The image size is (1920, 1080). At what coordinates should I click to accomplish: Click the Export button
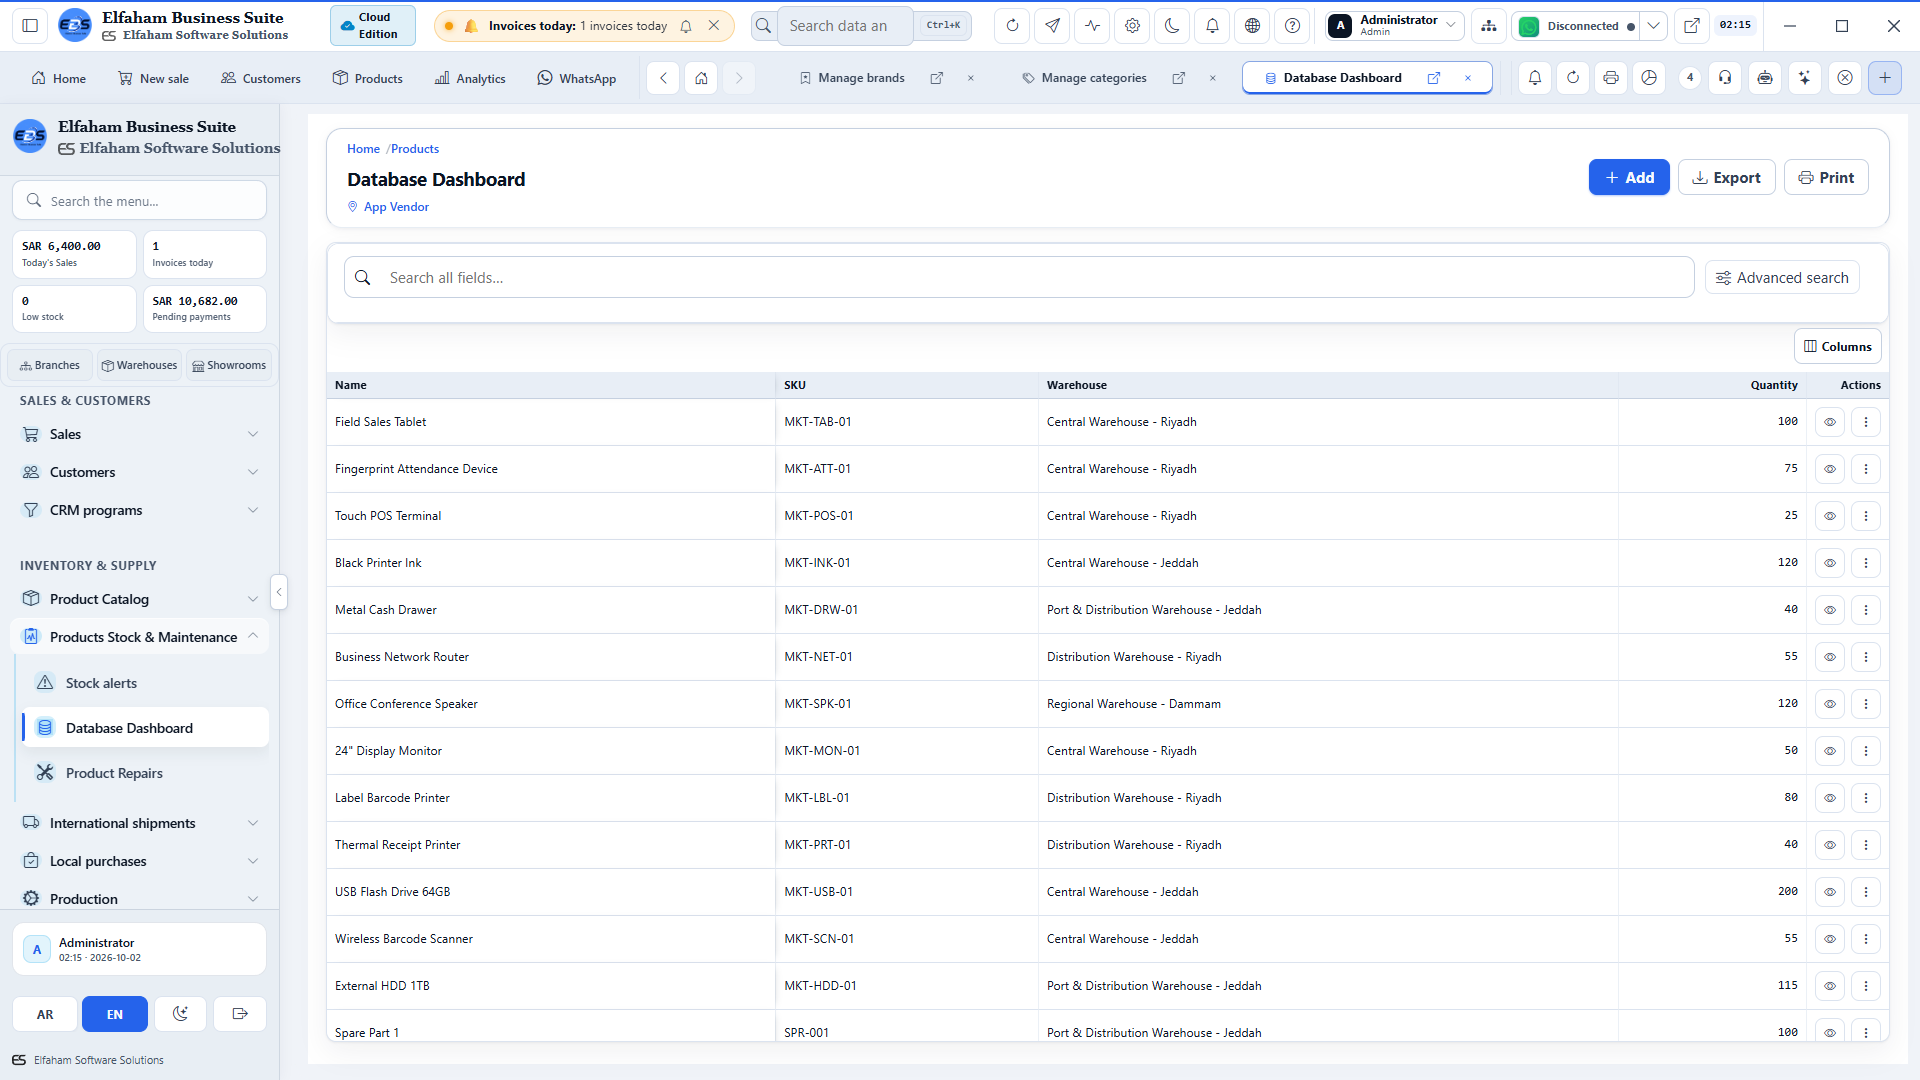coord(1726,178)
